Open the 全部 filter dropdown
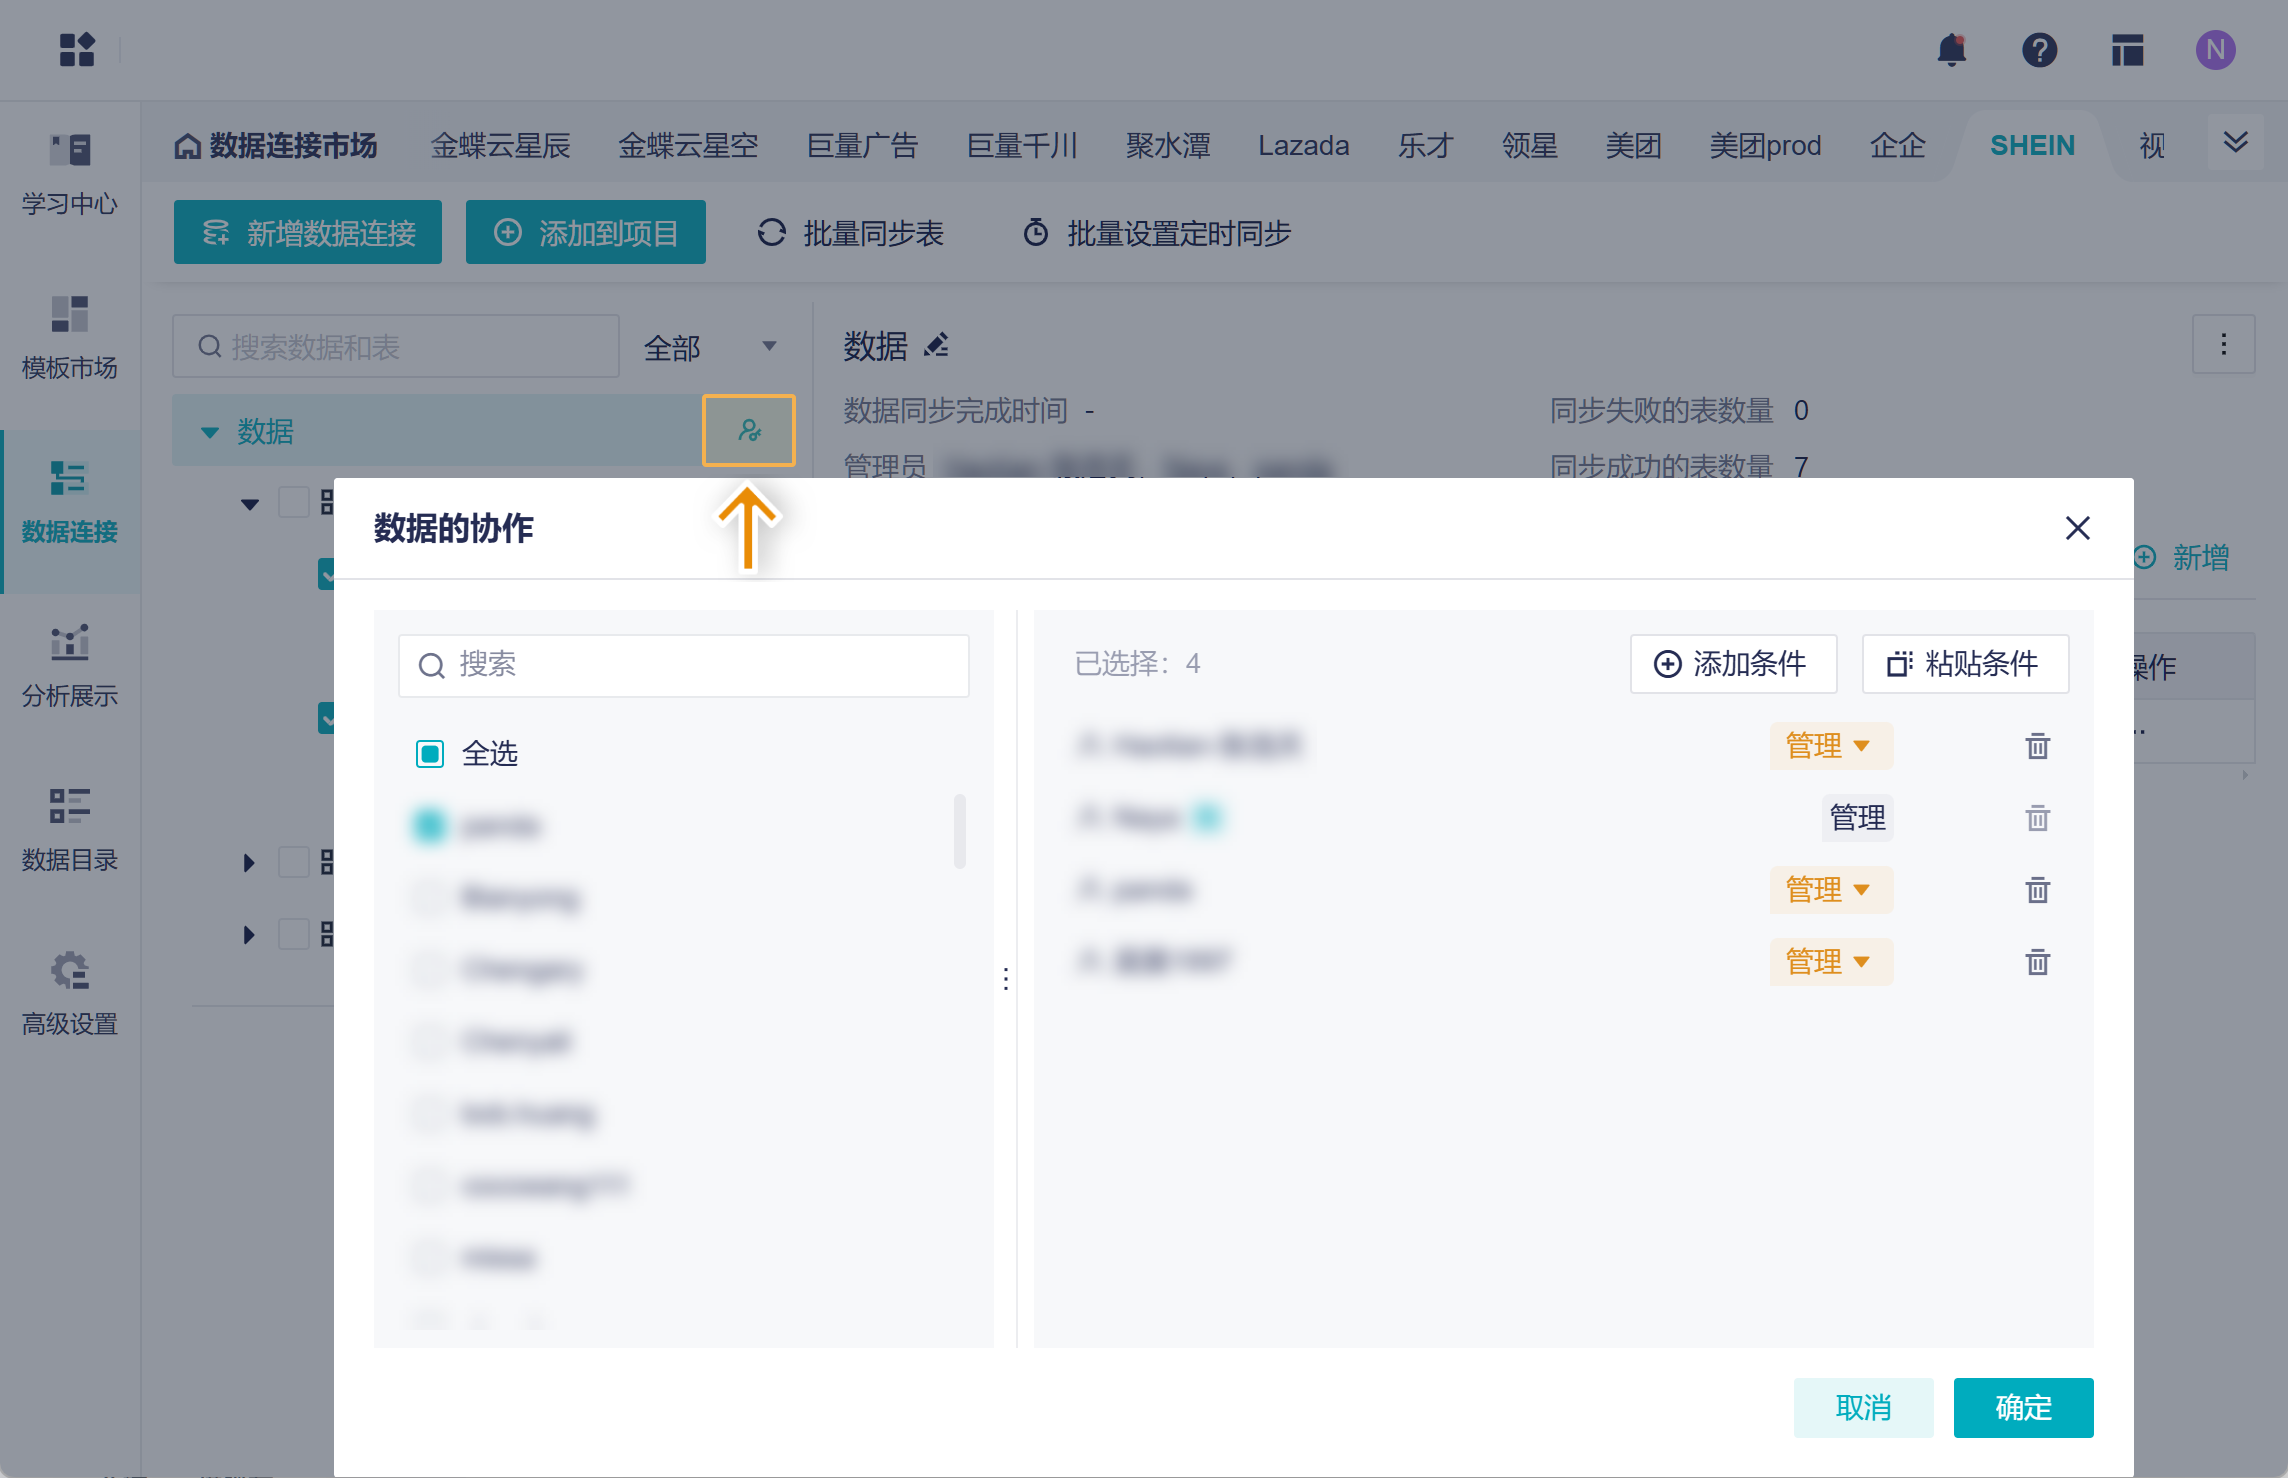 [x=710, y=347]
